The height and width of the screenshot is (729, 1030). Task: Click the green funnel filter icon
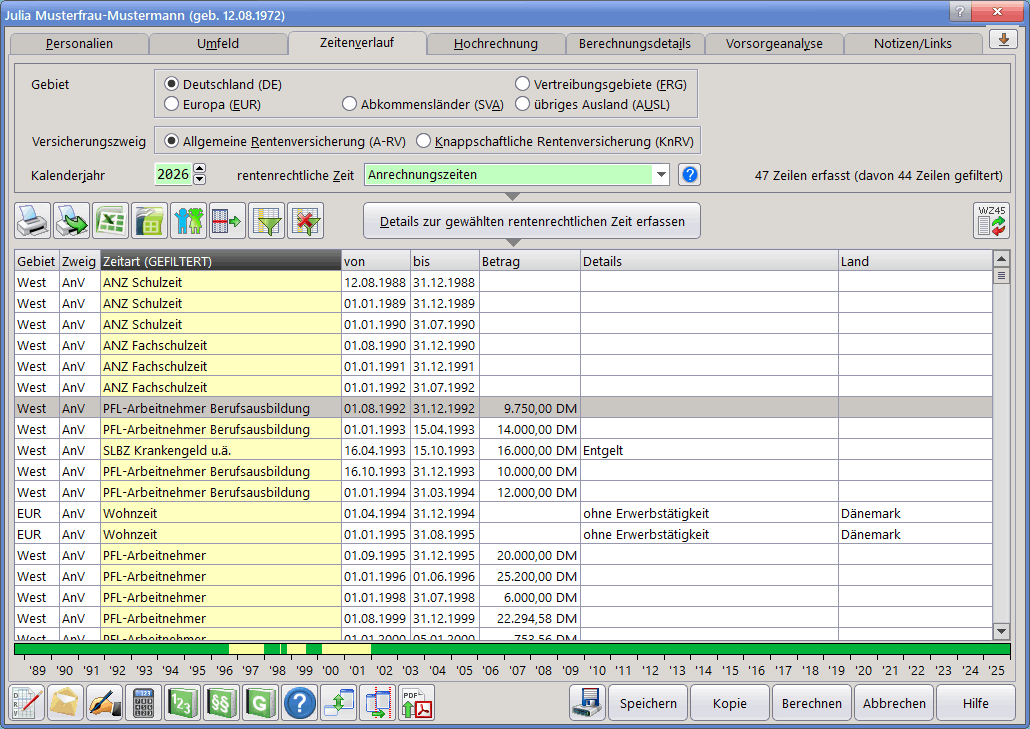click(266, 221)
